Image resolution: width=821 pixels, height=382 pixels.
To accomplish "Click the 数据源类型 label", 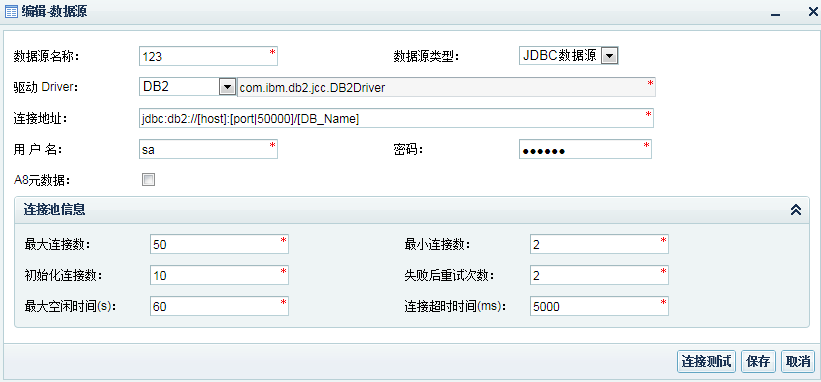I will pos(426,56).
